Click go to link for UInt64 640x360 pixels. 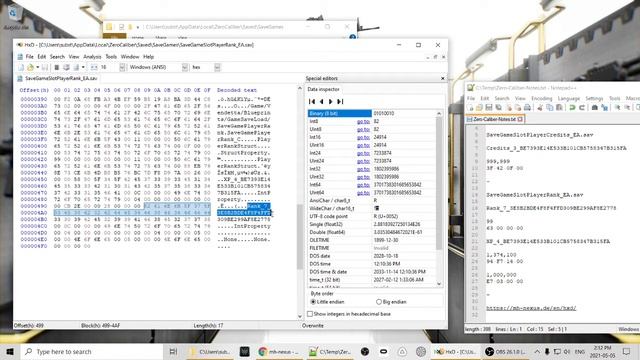click(363, 192)
